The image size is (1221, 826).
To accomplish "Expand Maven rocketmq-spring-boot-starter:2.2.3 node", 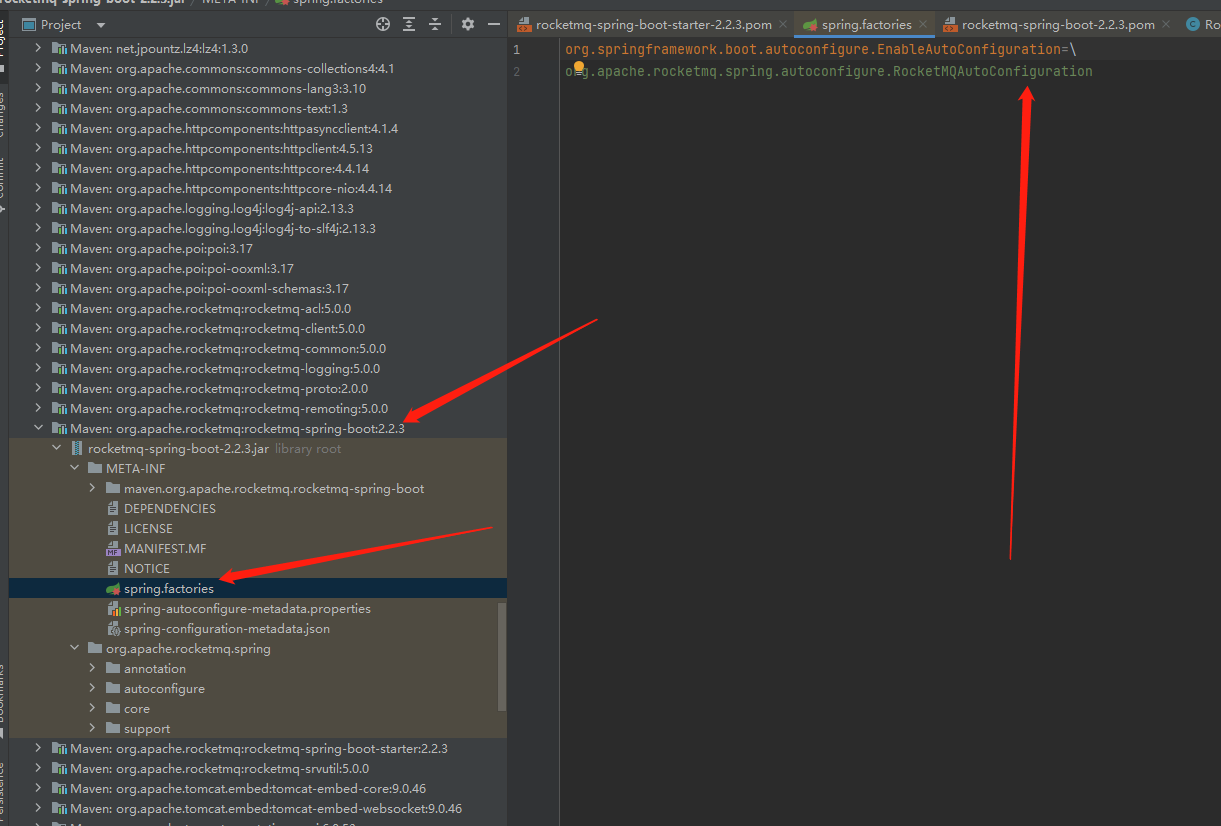I will coord(38,748).
